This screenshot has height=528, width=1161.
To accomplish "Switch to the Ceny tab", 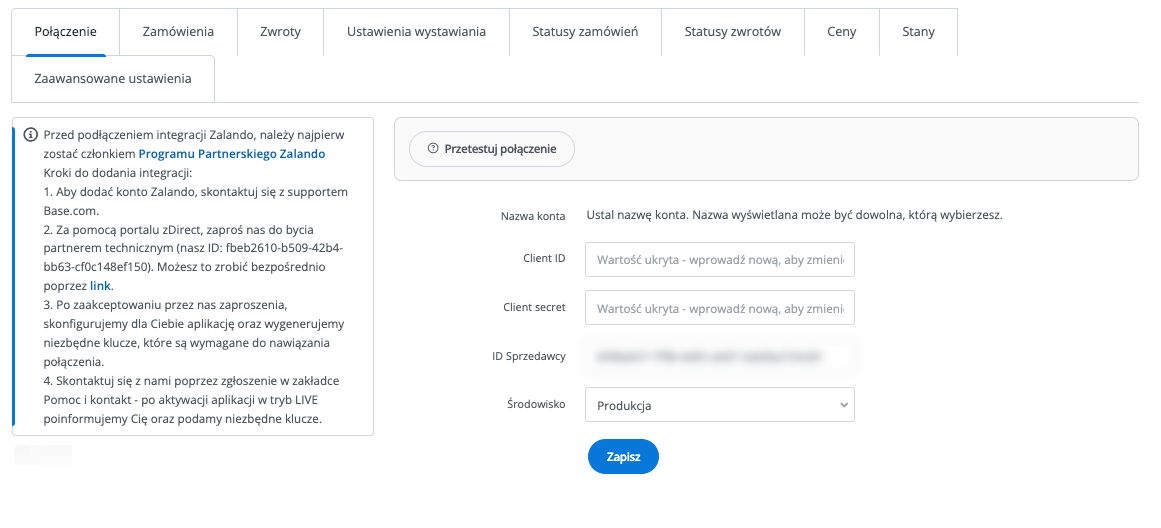I will 841,32.
